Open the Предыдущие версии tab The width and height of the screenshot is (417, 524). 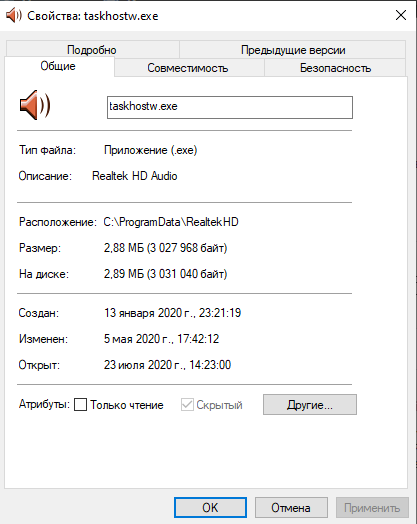pyautogui.click(x=293, y=49)
